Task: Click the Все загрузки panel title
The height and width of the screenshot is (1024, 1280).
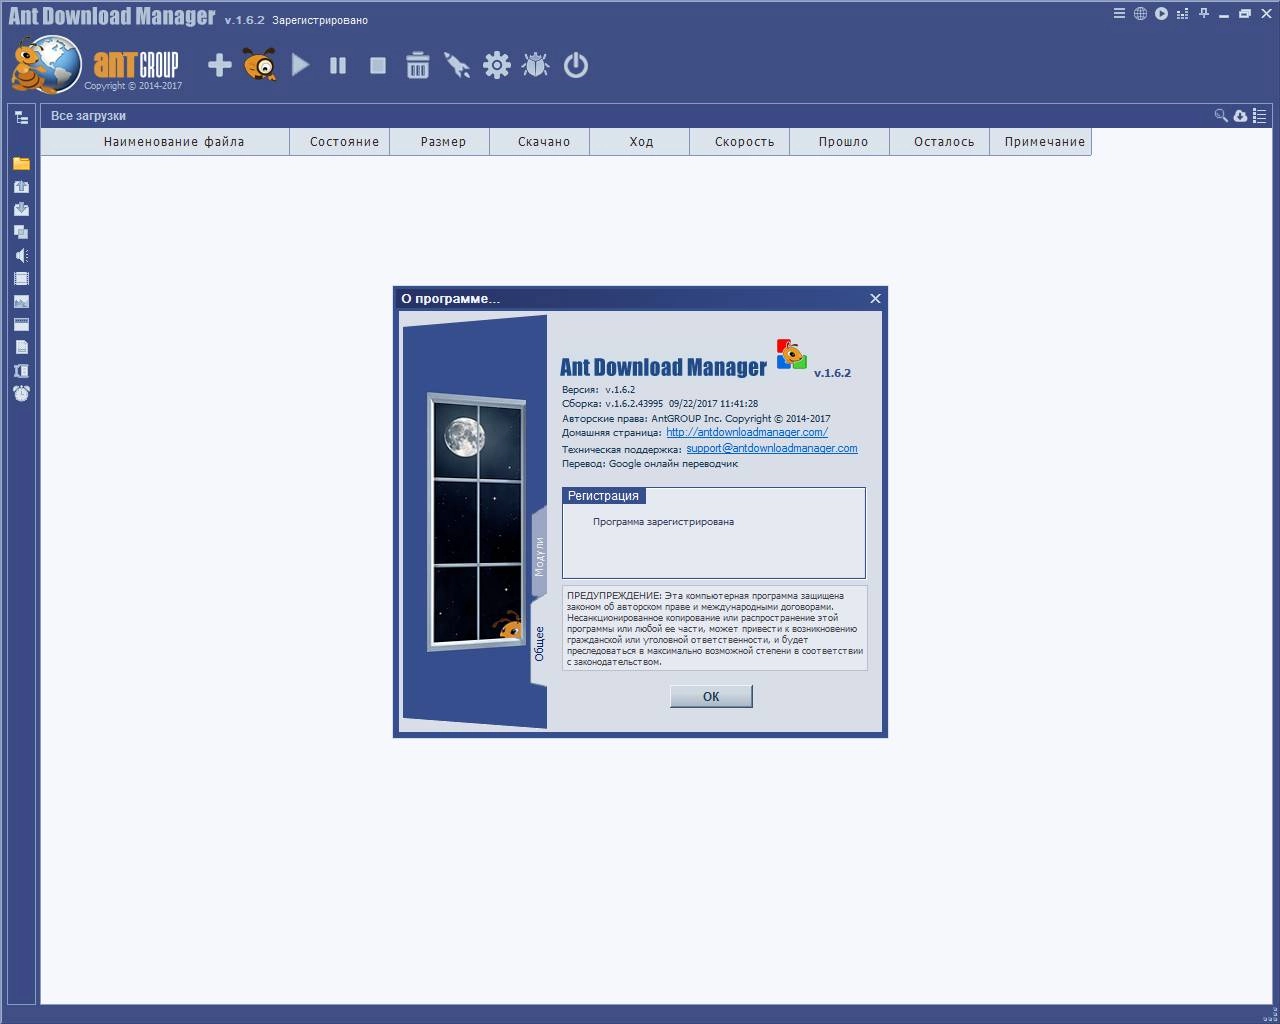Action: (x=88, y=116)
